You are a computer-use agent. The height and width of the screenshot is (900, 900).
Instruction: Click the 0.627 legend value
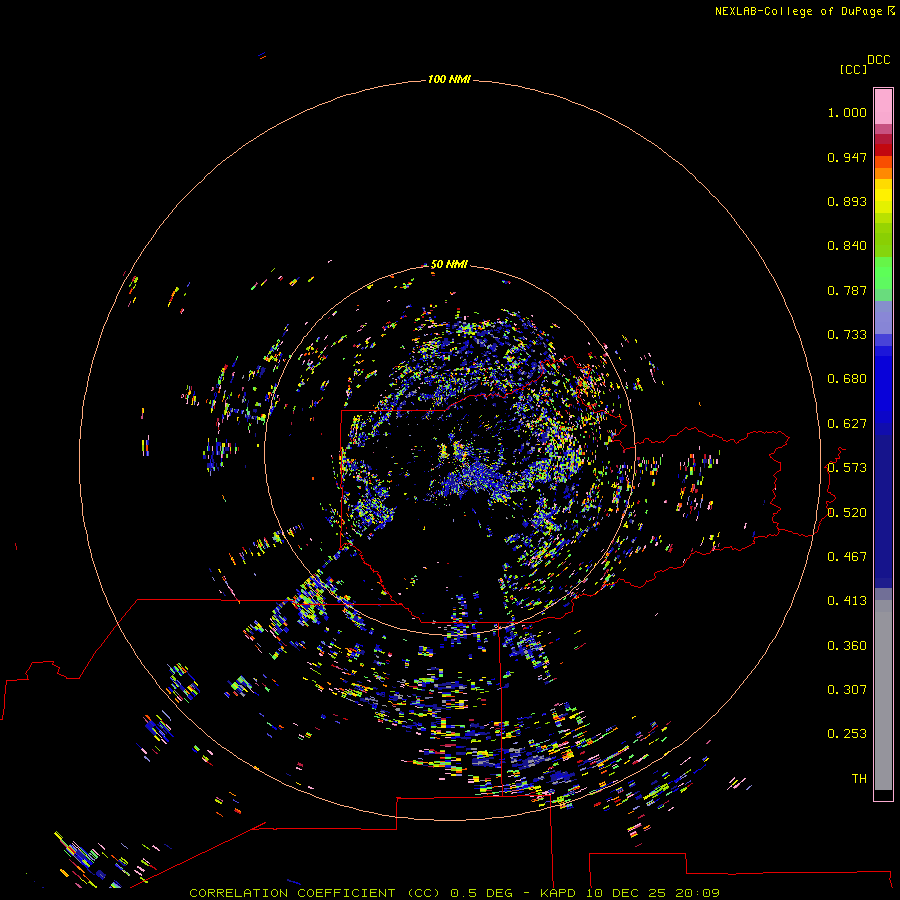point(847,424)
